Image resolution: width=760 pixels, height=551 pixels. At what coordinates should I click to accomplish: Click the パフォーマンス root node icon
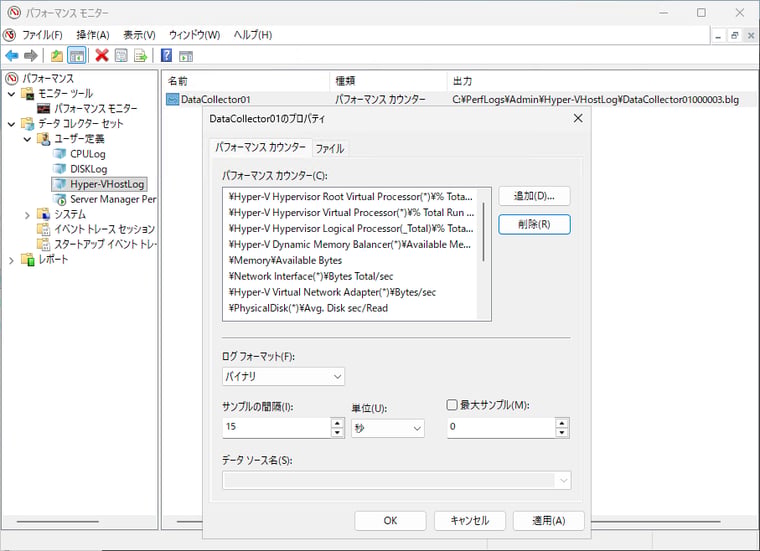(x=12, y=78)
